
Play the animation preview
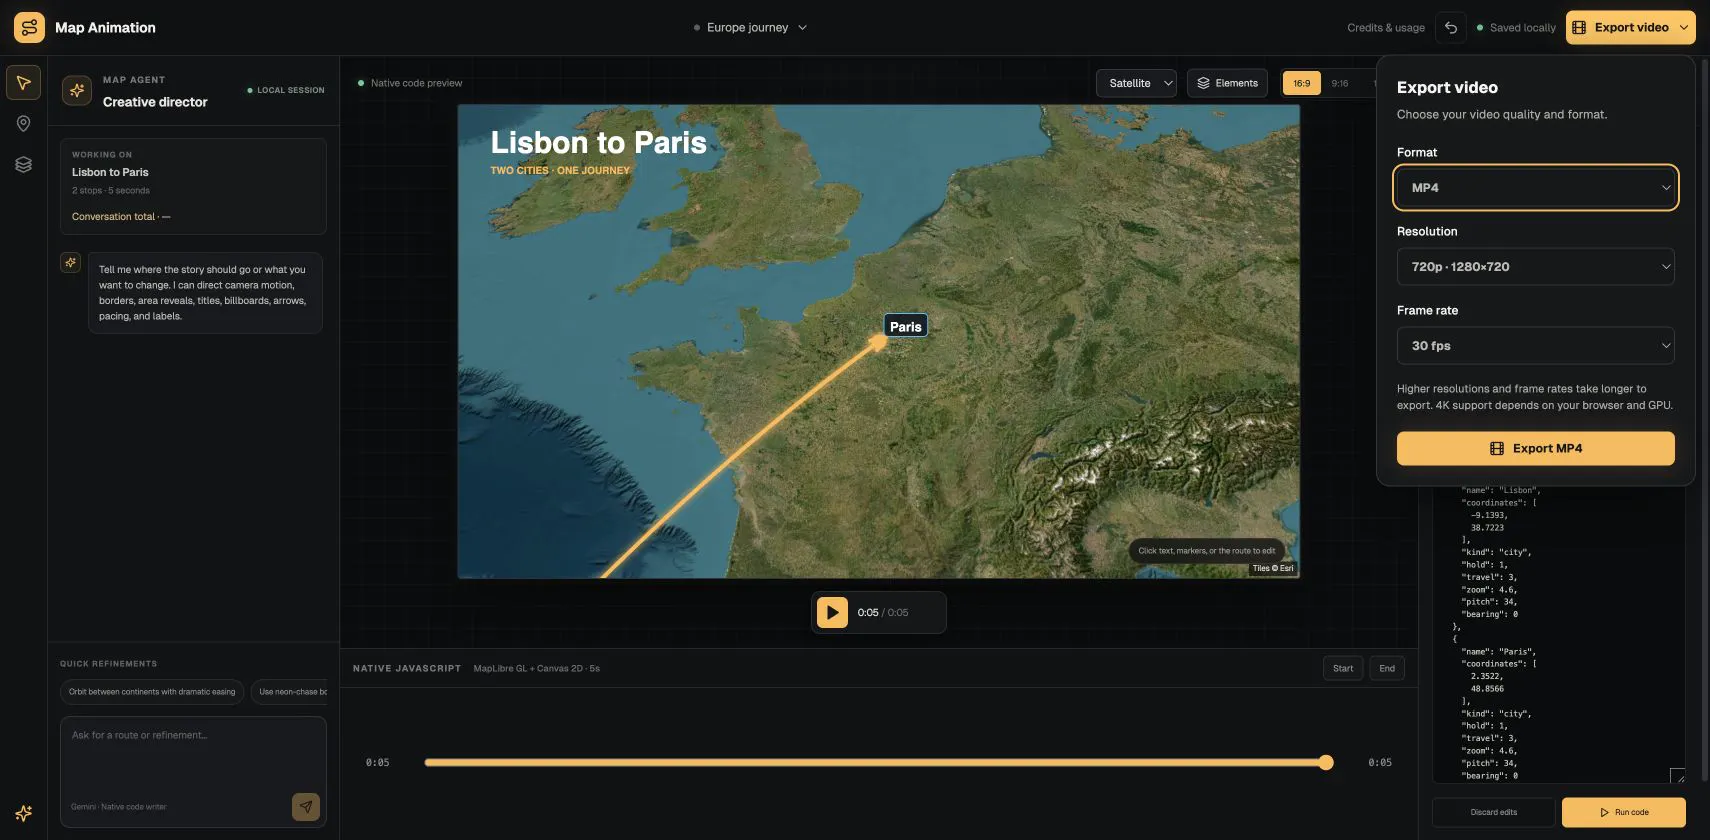(832, 612)
